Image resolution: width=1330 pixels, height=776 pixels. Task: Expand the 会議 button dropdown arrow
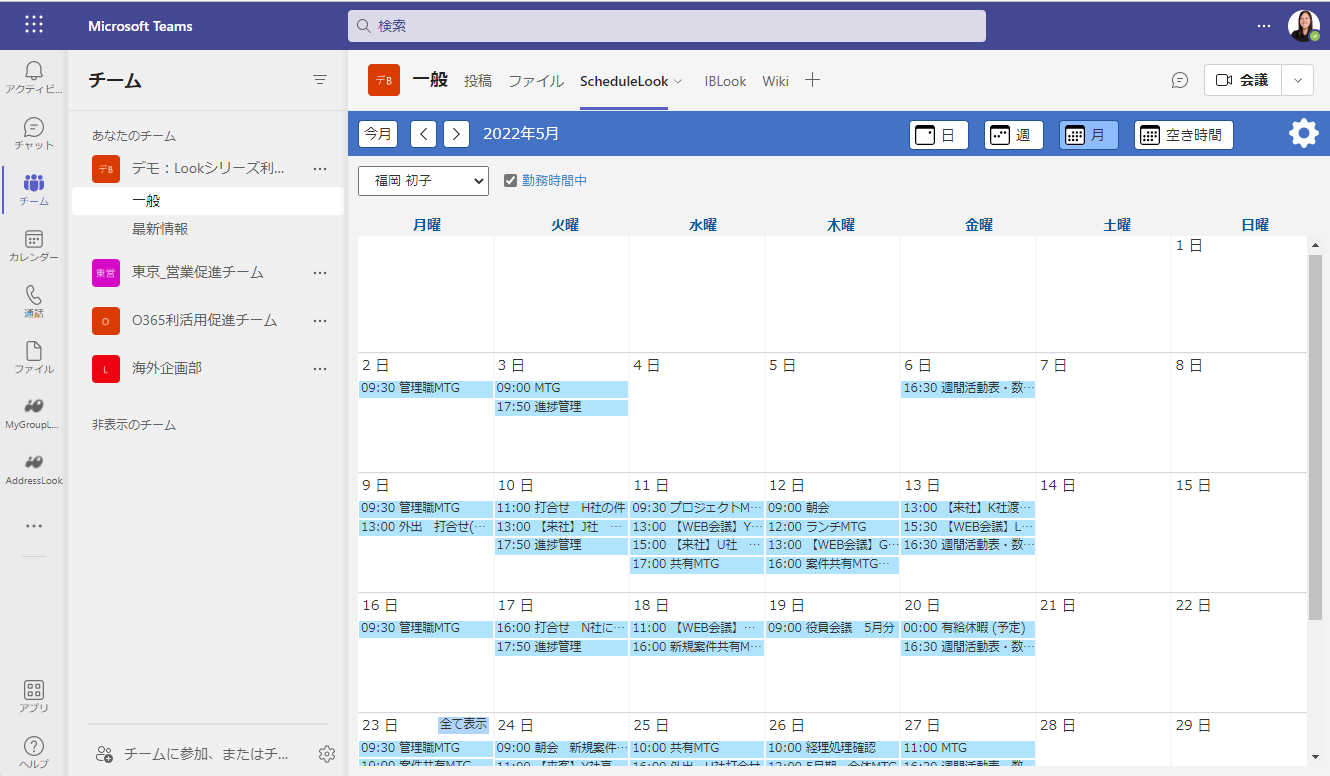tap(1298, 80)
